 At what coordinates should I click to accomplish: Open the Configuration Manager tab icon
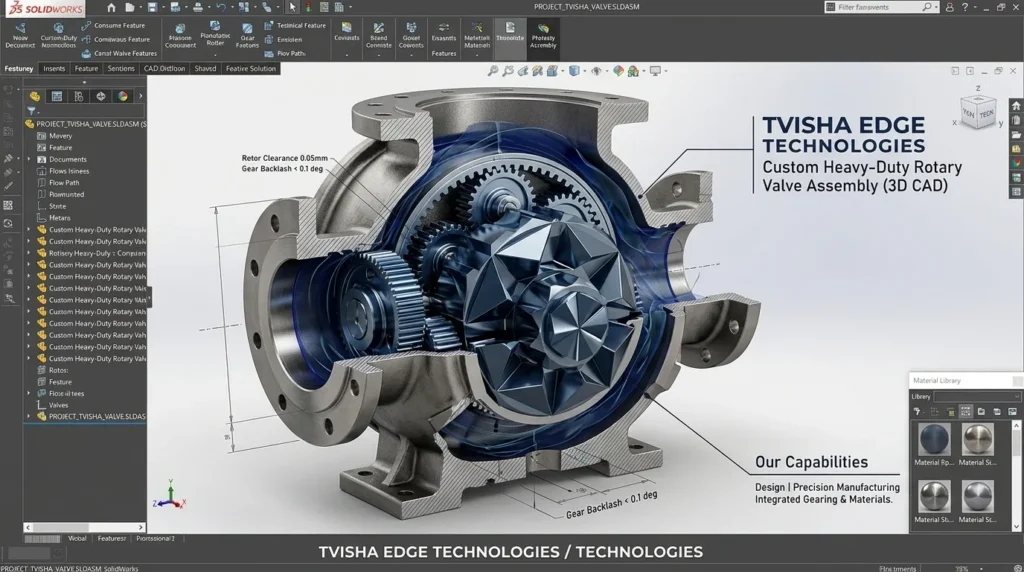click(79, 96)
